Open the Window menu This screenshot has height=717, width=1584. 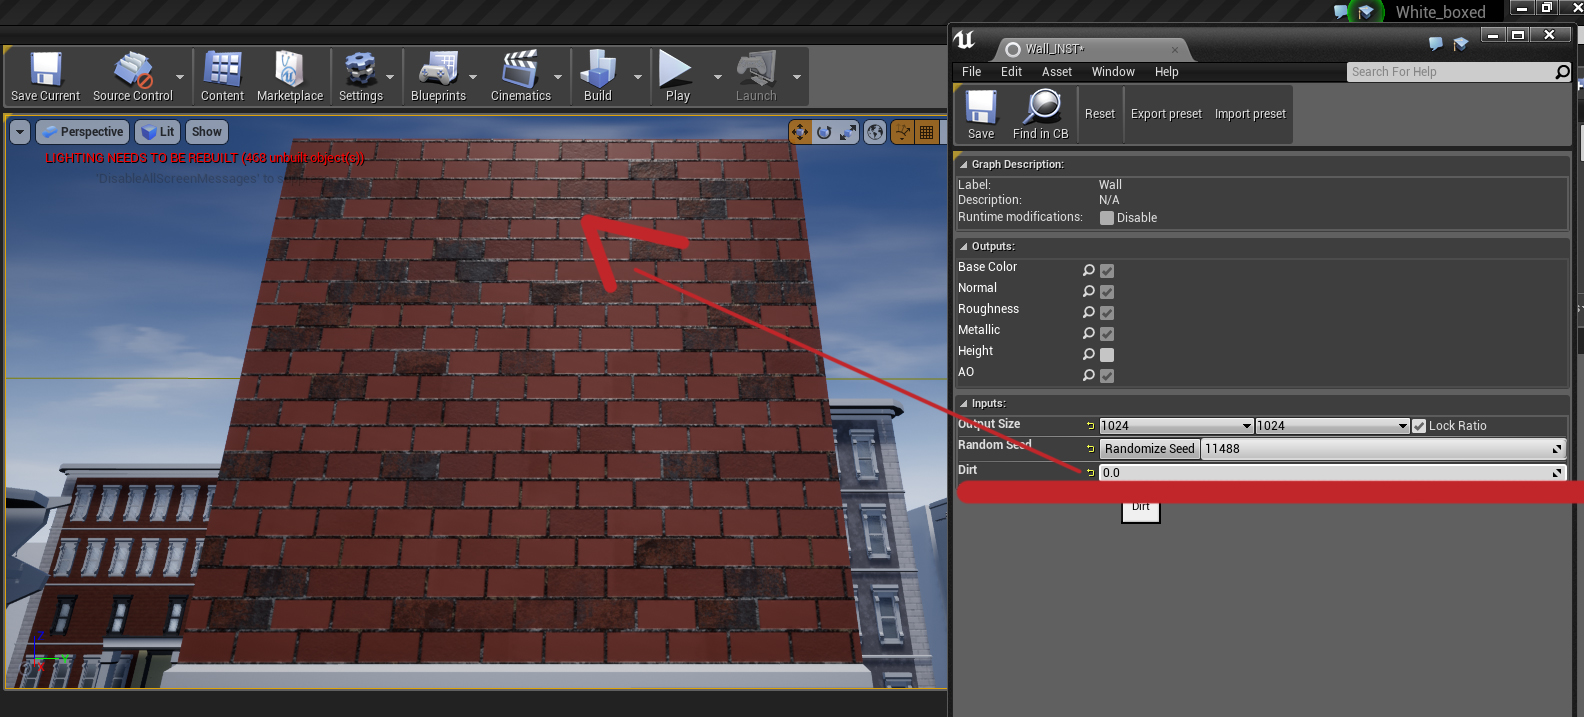pos(1112,72)
